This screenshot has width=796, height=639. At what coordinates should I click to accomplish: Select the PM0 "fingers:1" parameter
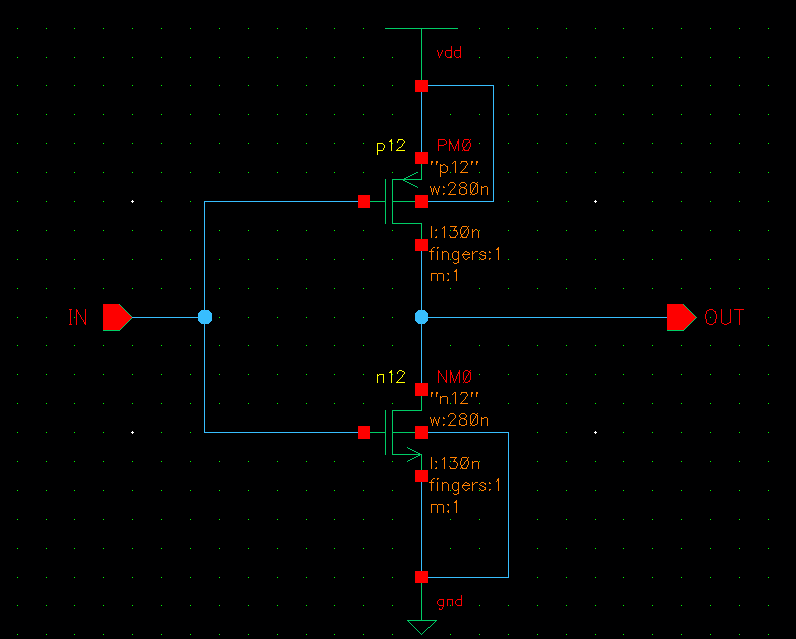coord(465,254)
